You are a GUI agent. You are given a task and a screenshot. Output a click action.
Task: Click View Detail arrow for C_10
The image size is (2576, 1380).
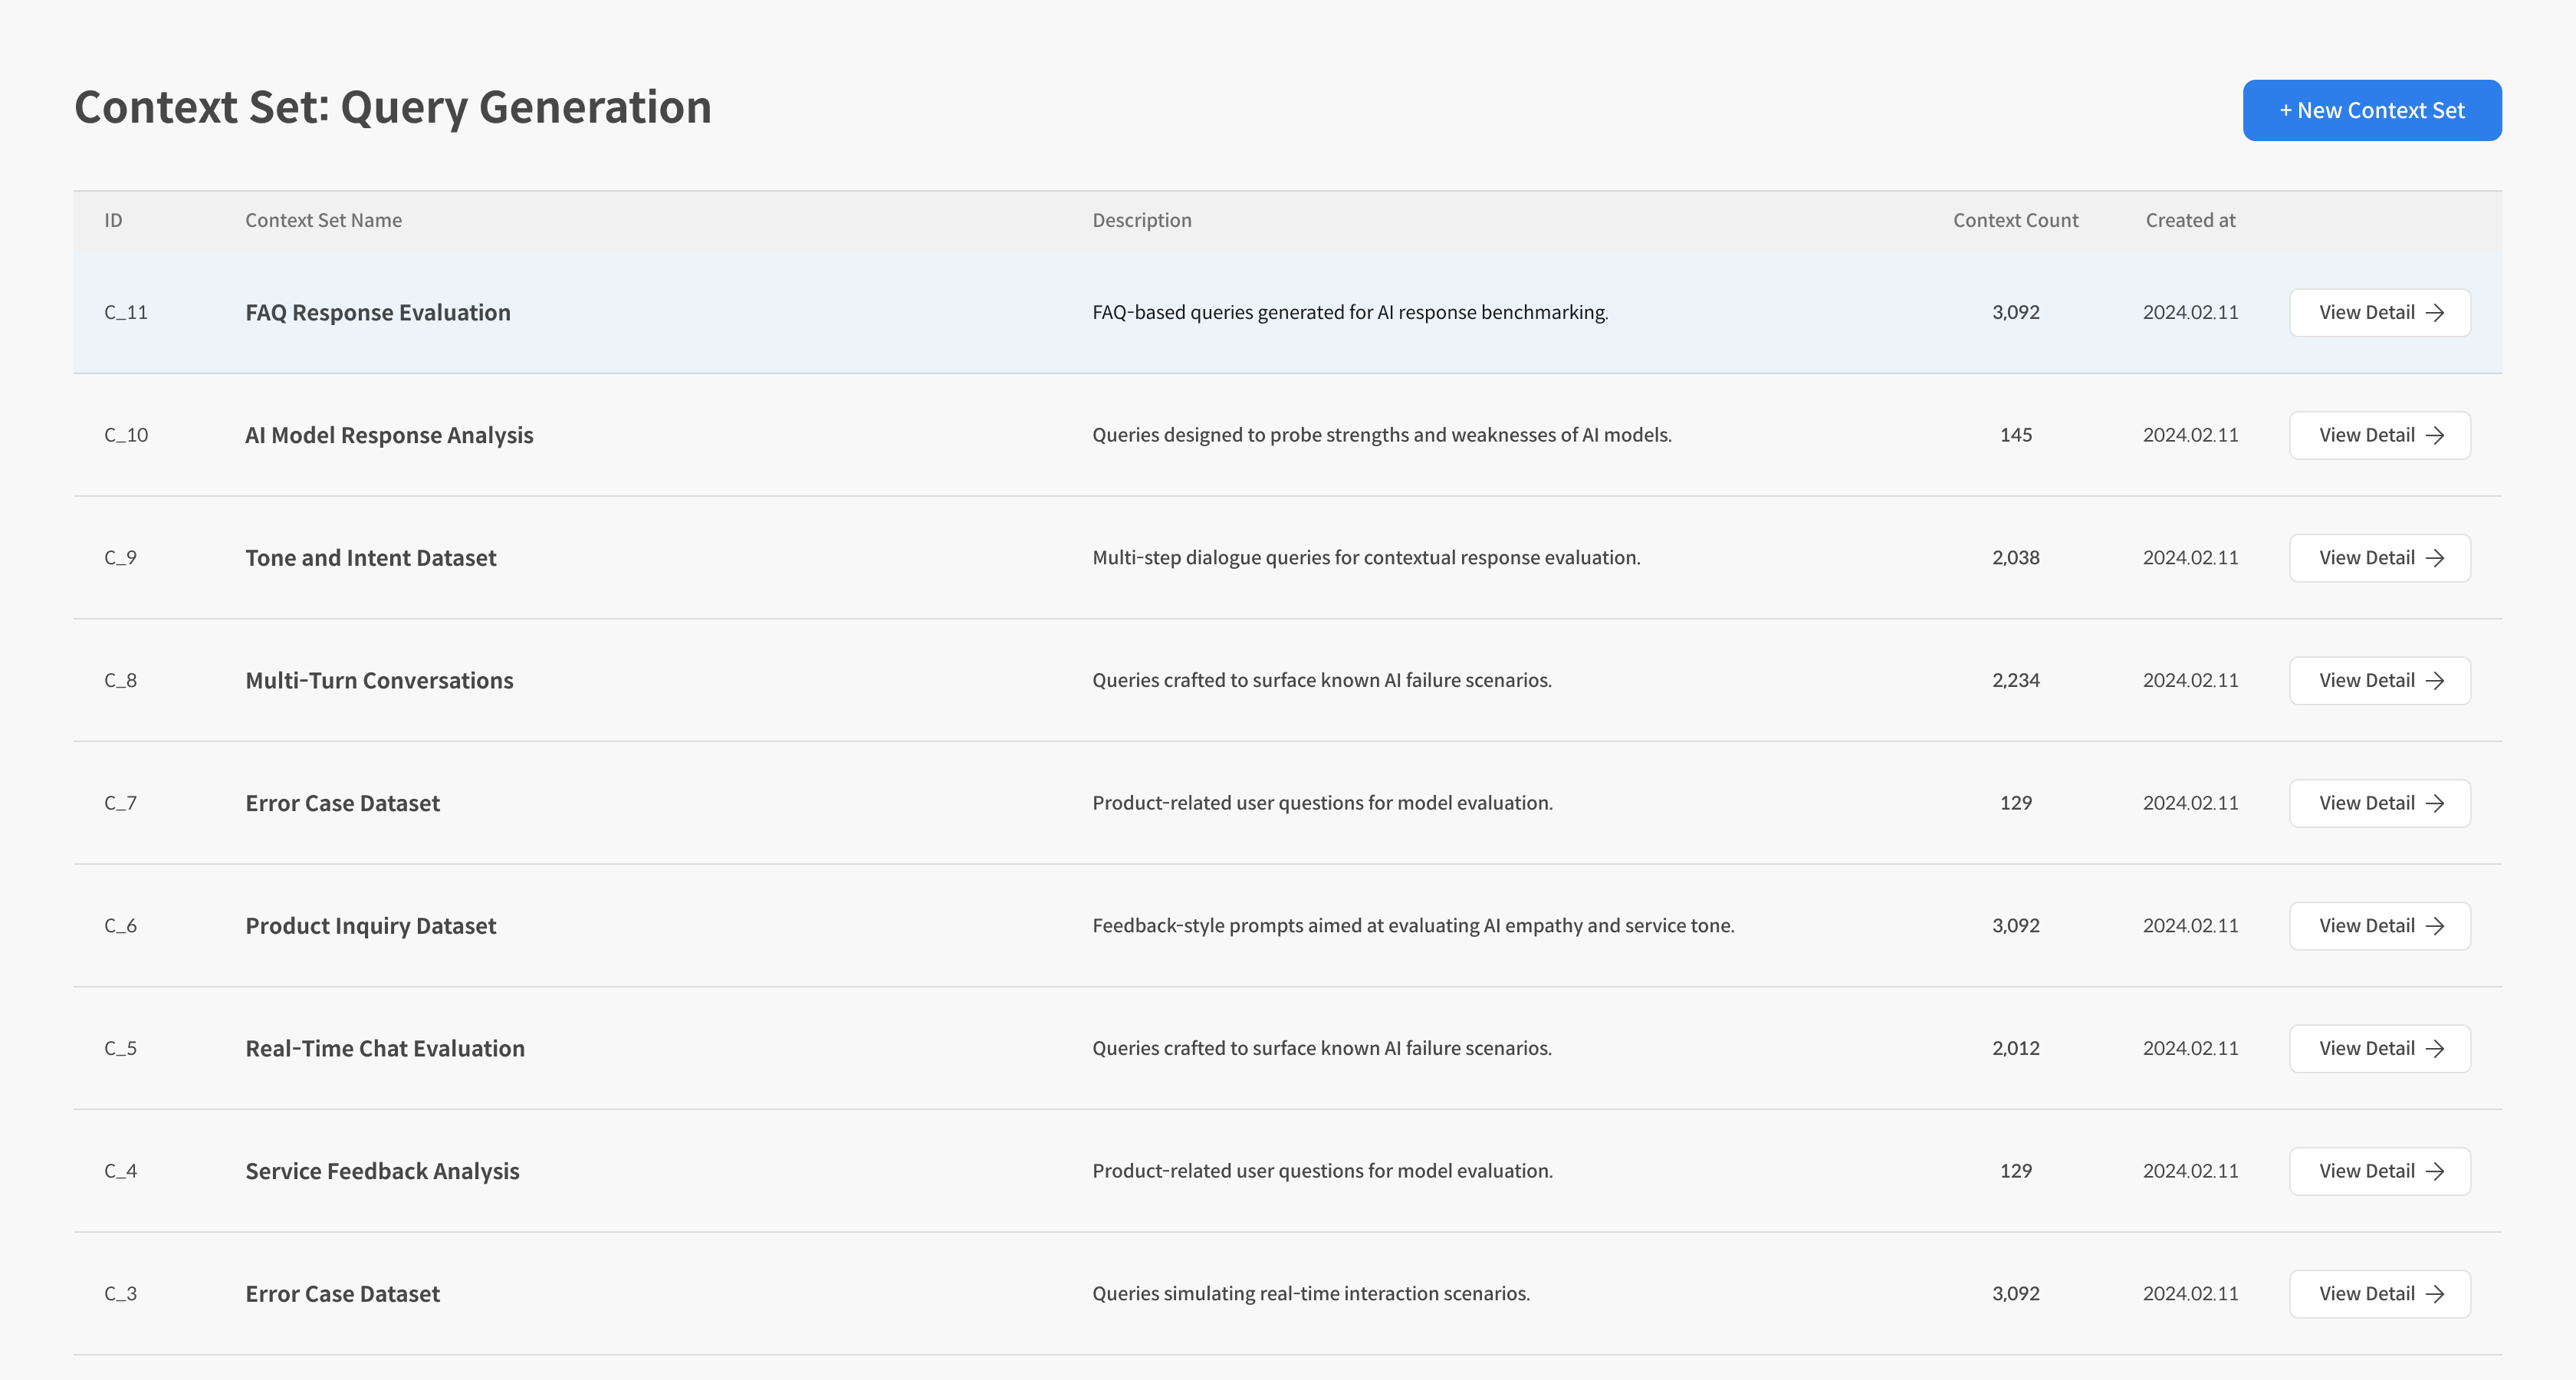[2435, 435]
